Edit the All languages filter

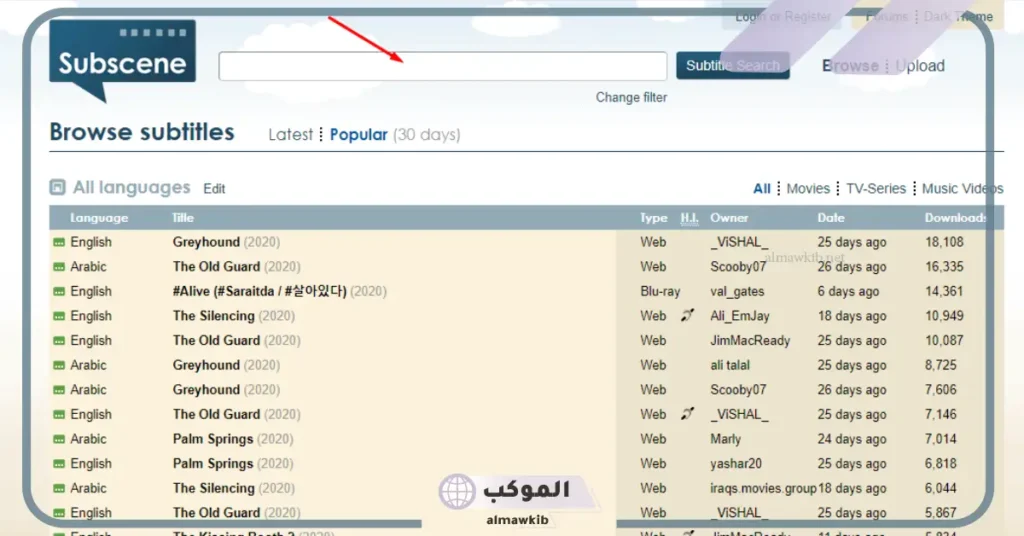(214, 189)
